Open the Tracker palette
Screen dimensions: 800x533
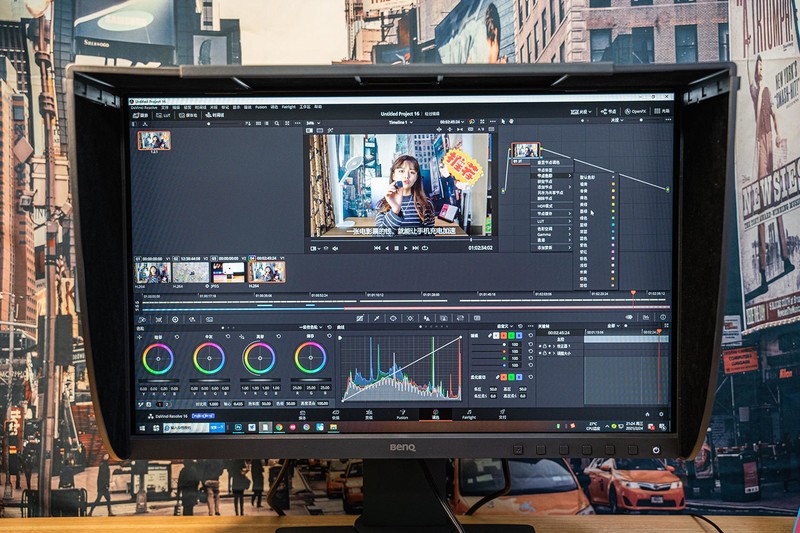(410, 318)
